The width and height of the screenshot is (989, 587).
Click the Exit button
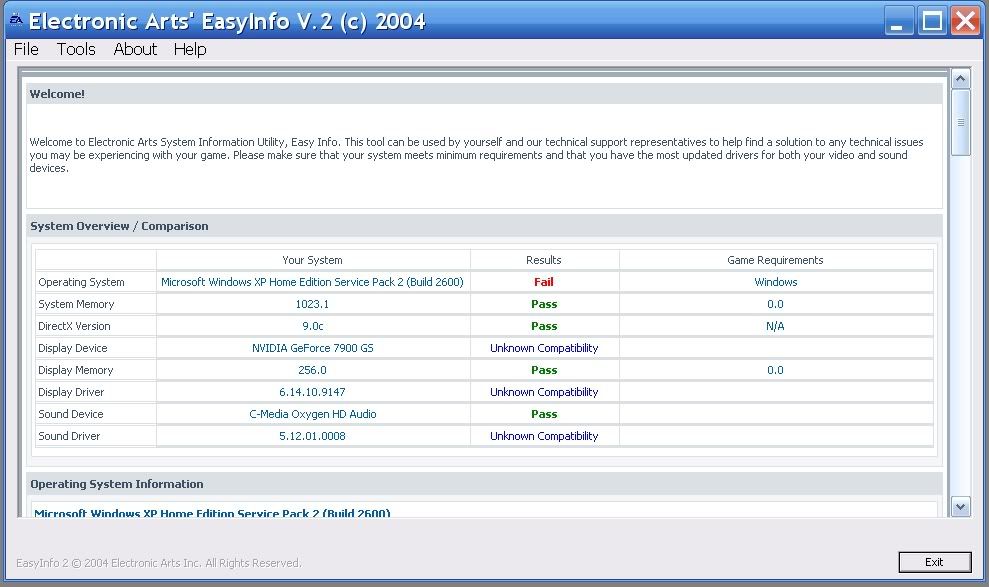pos(935,562)
